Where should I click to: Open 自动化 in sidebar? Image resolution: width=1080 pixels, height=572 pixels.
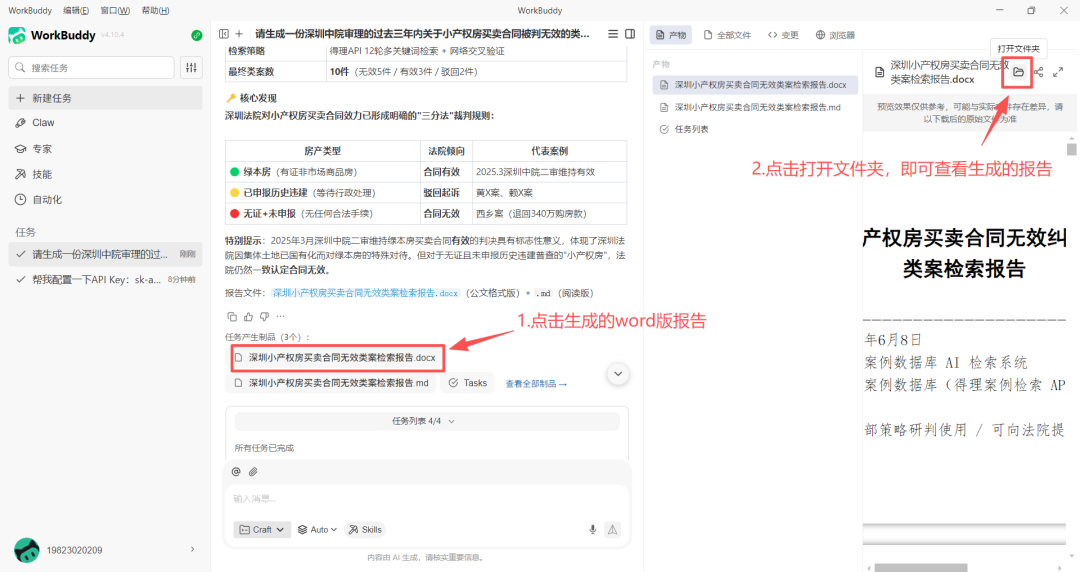(105, 199)
